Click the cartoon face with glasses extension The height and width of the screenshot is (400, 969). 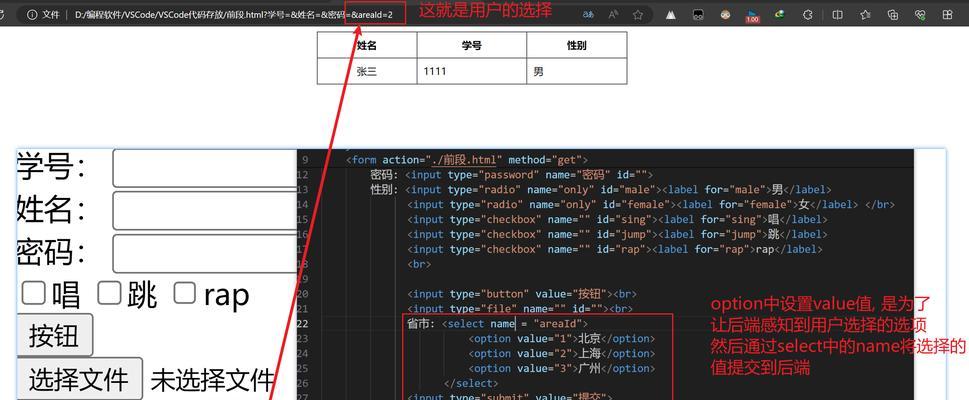point(726,14)
